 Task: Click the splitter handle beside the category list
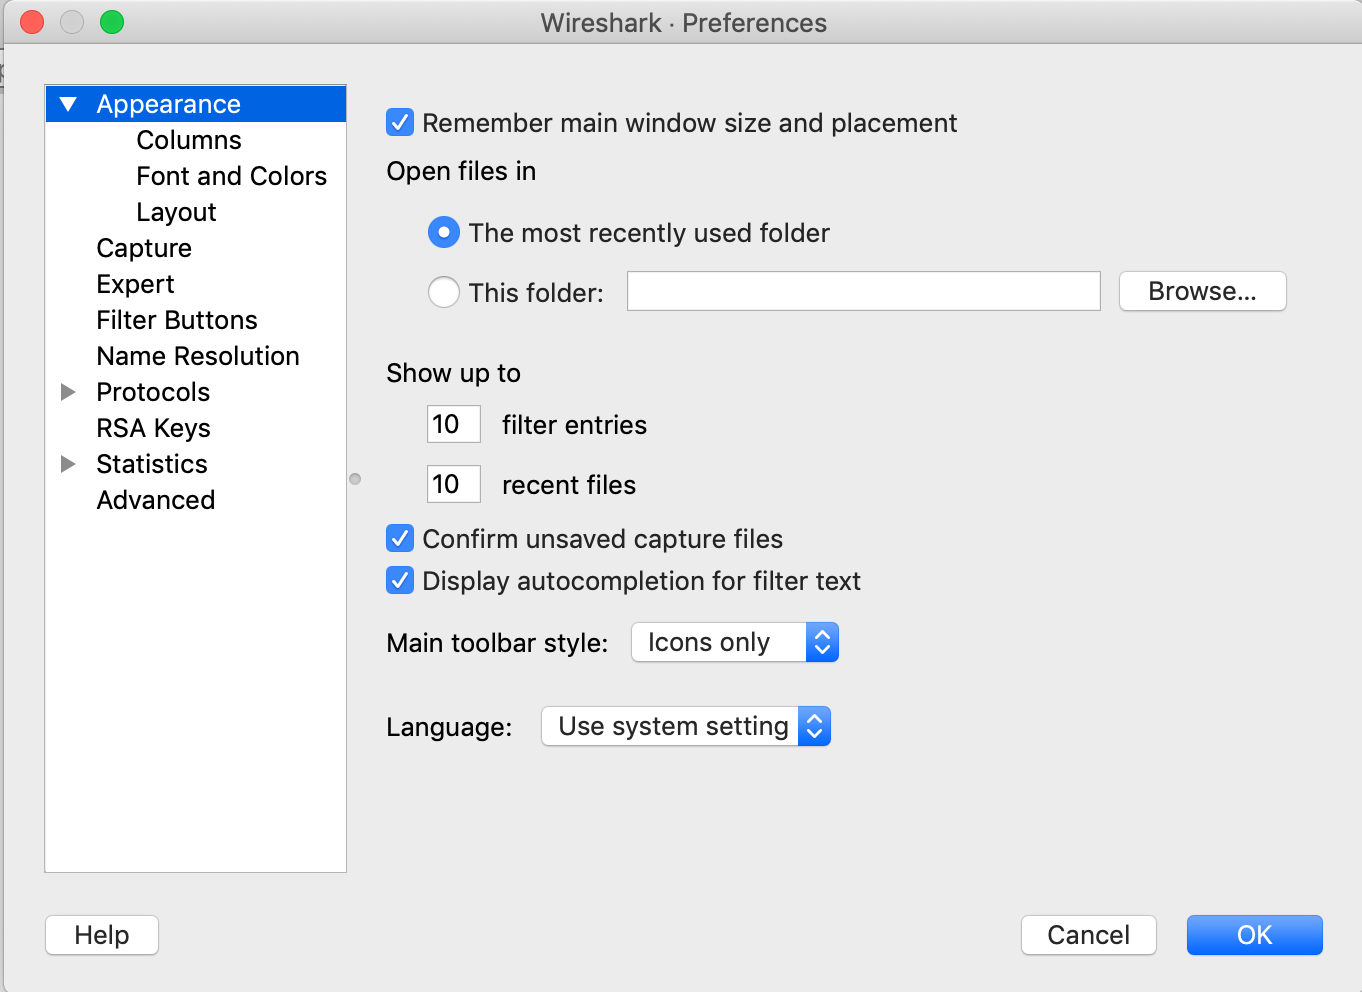[x=355, y=479]
